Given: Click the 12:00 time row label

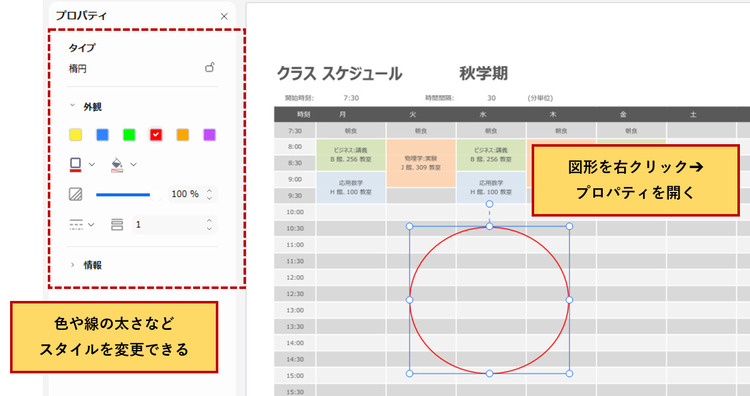Looking at the screenshot, I should click(x=295, y=277).
